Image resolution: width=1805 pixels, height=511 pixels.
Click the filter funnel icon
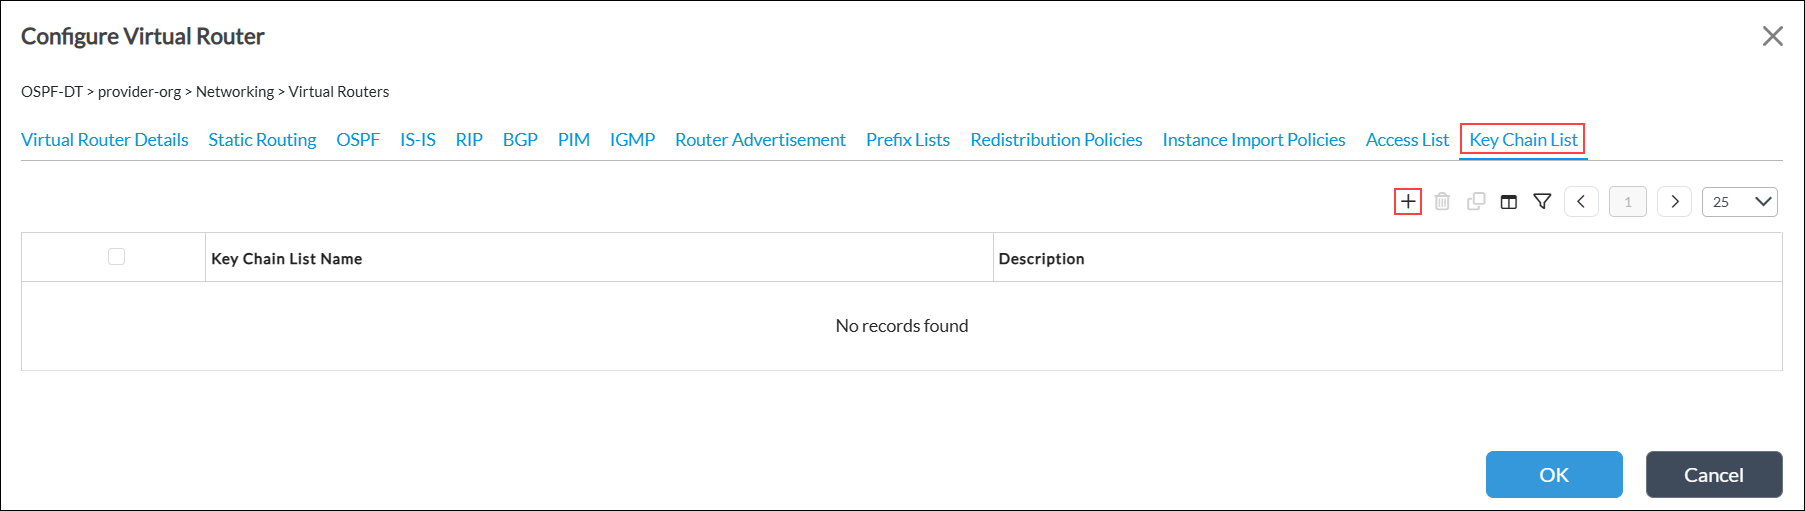point(1542,202)
